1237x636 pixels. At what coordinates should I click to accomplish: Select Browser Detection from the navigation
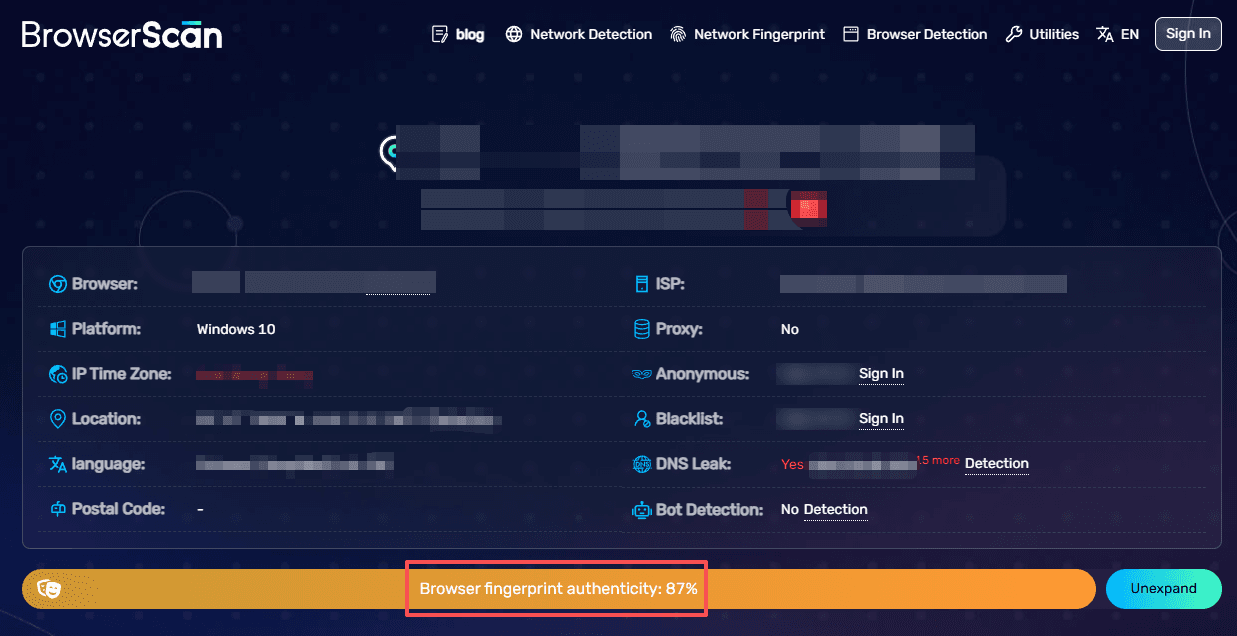[x=914, y=33]
